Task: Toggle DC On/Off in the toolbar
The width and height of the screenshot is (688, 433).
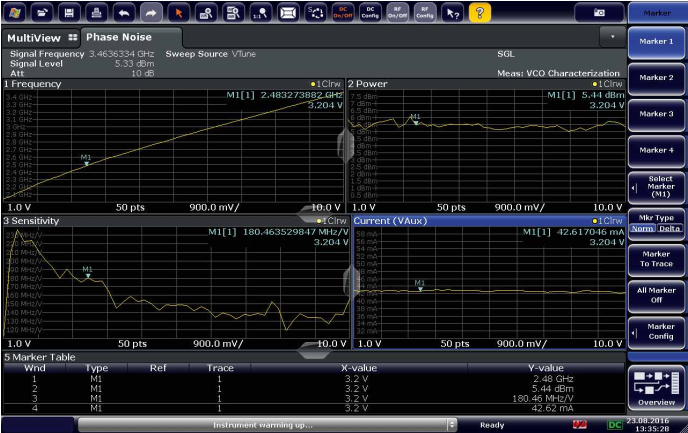Action: pos(342,12)
